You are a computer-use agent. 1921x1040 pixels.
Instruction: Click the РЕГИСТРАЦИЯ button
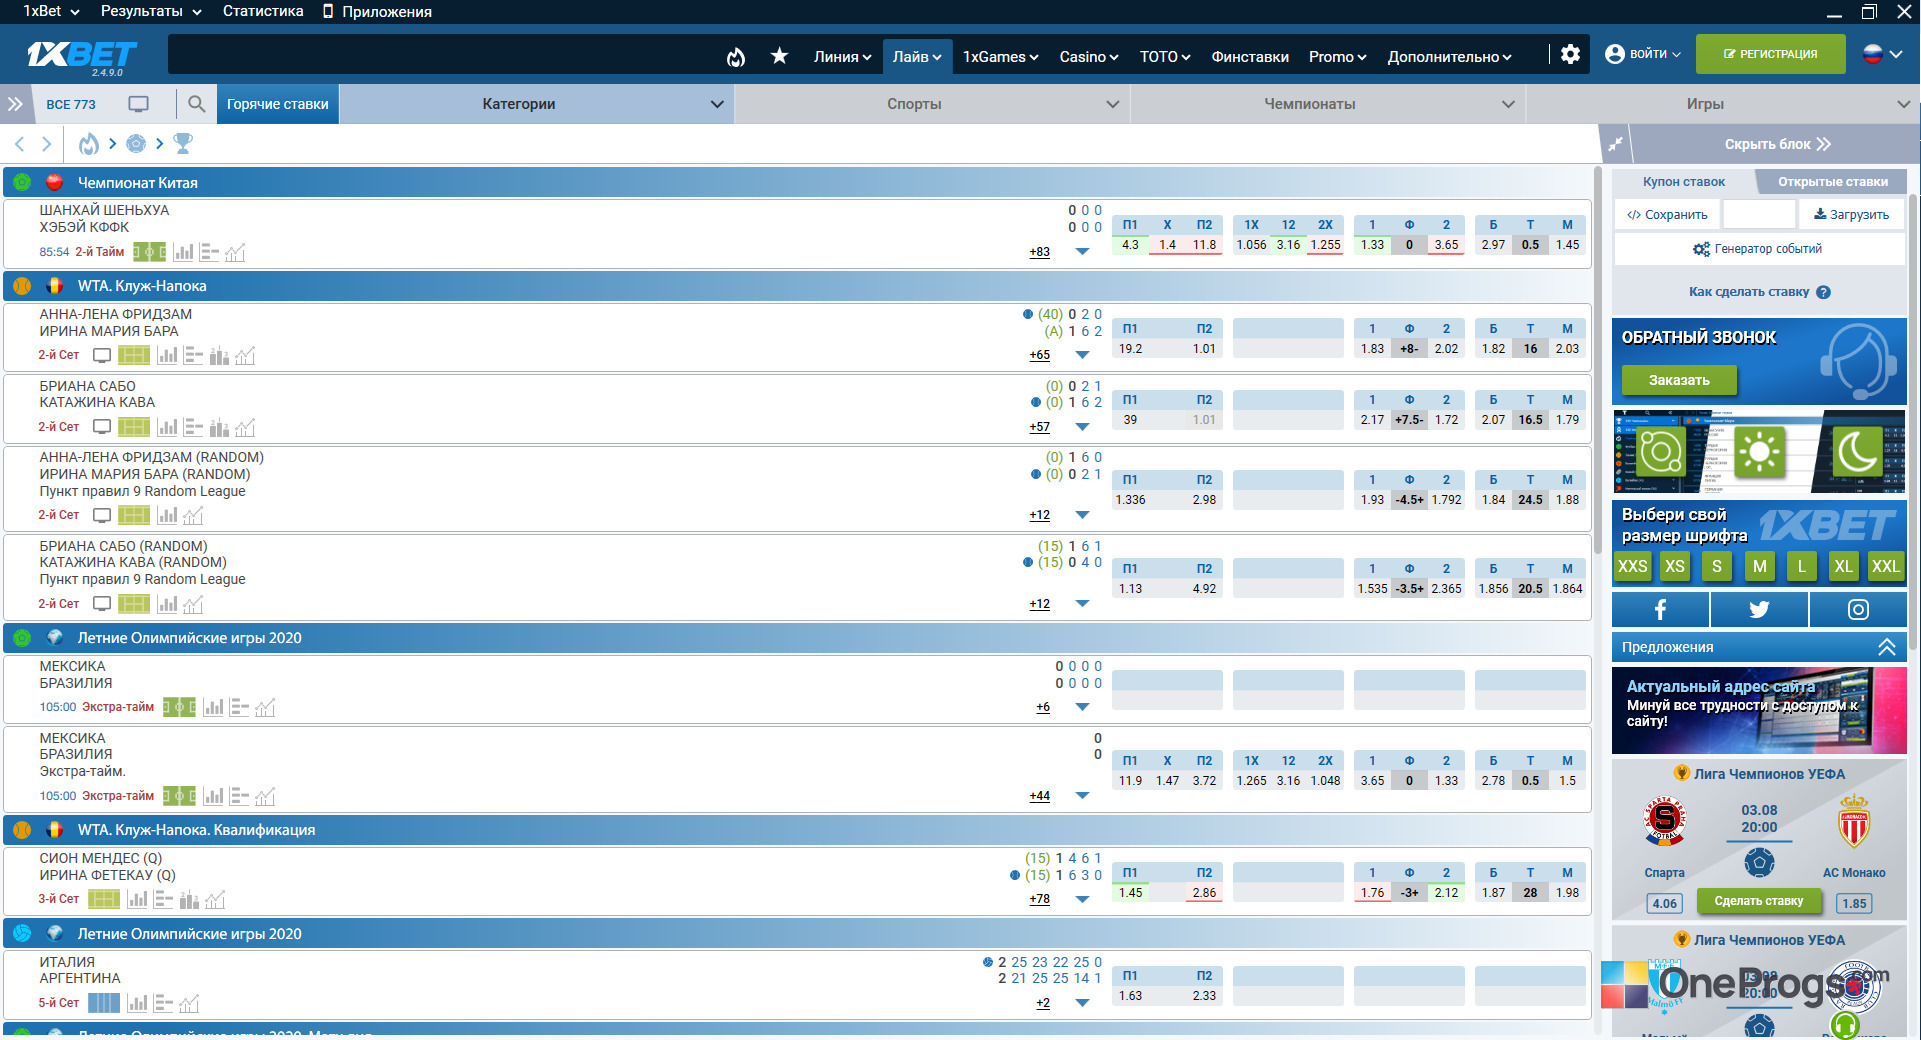(x=1770, y=54)
